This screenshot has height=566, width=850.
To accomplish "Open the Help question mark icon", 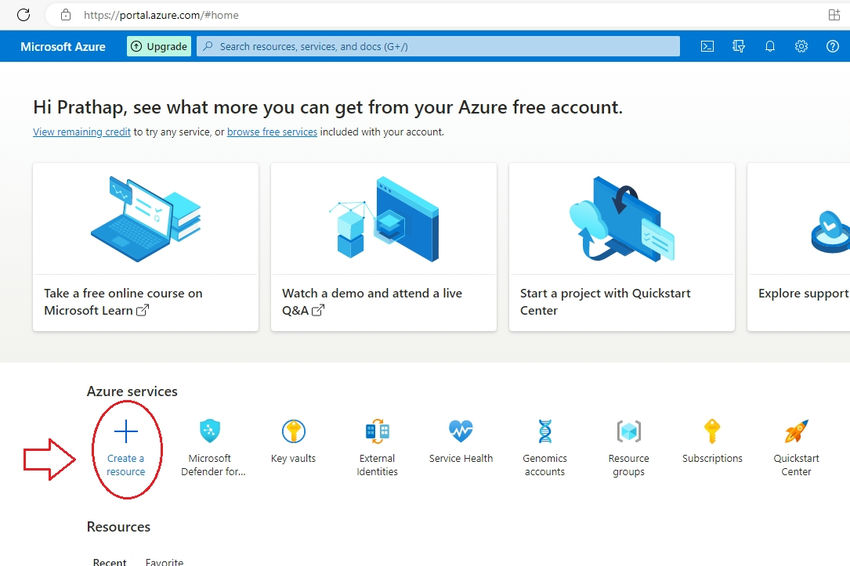I will click(x=832, y=46).
